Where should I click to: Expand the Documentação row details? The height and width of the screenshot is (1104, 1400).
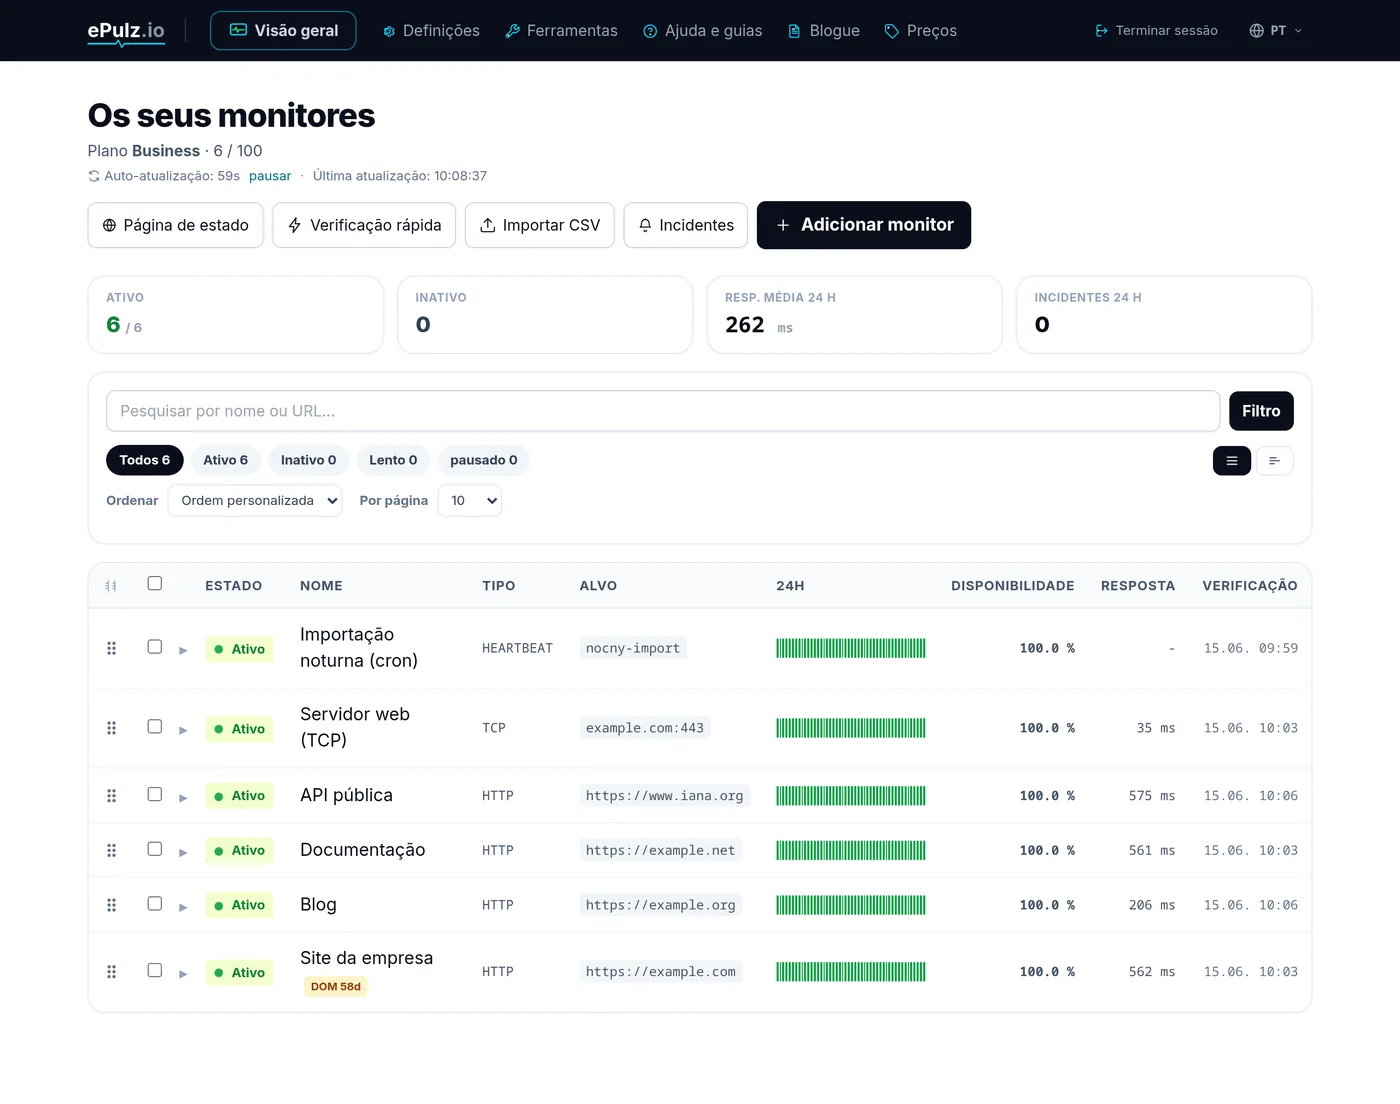183,852
